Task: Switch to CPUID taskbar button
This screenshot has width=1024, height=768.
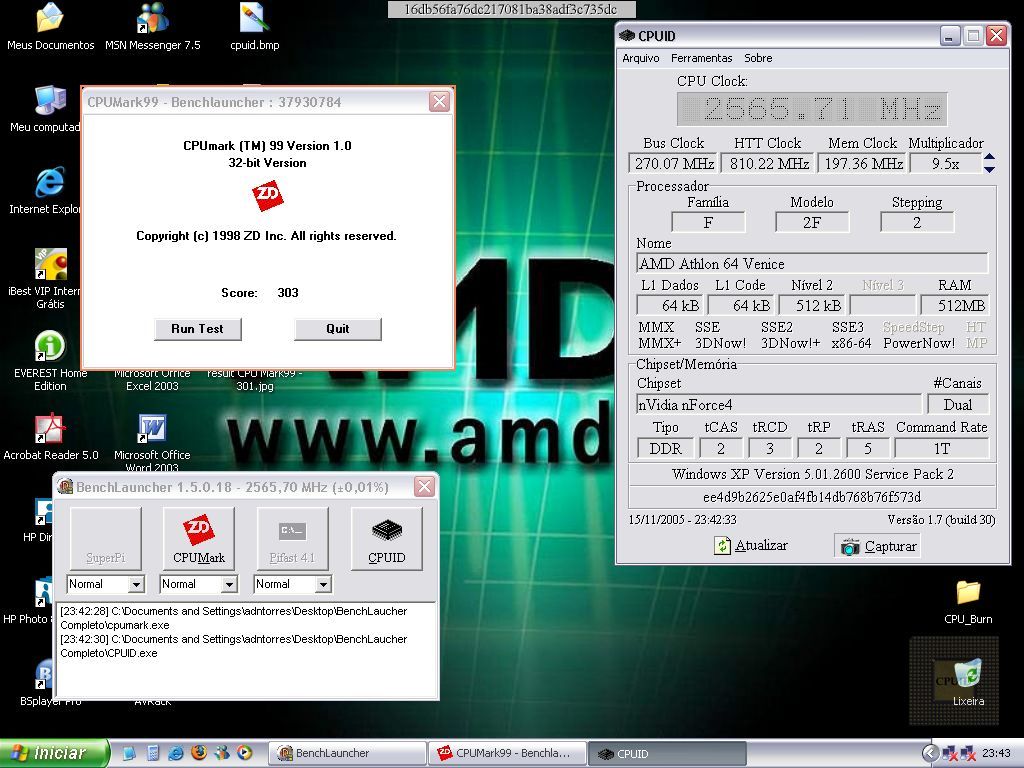Action: (x=667, y=753)
